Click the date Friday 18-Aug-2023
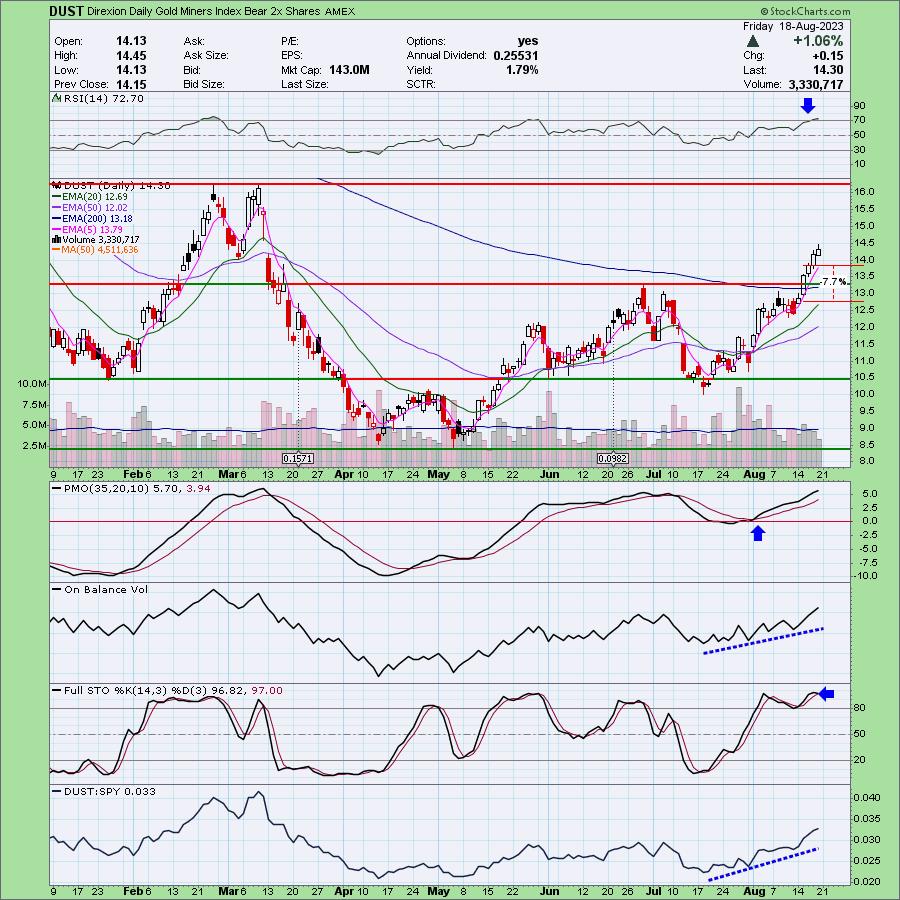The height and width of the screenshot is (900, 900). 793,26
